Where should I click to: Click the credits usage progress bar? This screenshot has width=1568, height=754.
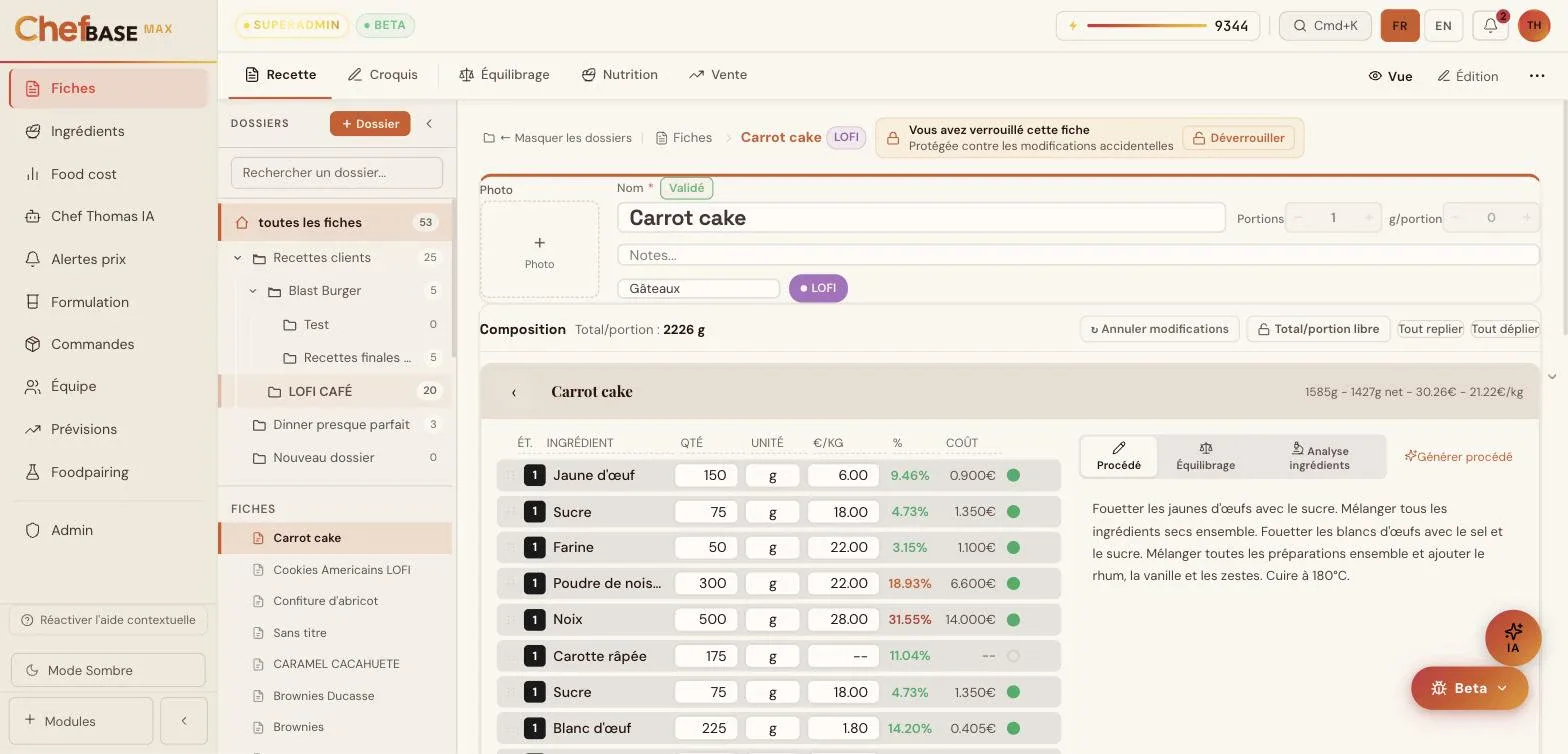1146,26
